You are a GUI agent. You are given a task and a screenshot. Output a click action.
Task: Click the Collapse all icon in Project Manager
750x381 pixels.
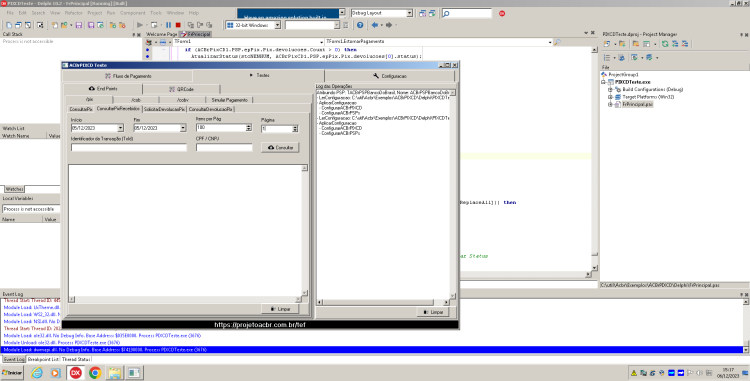tap(685, 44)
